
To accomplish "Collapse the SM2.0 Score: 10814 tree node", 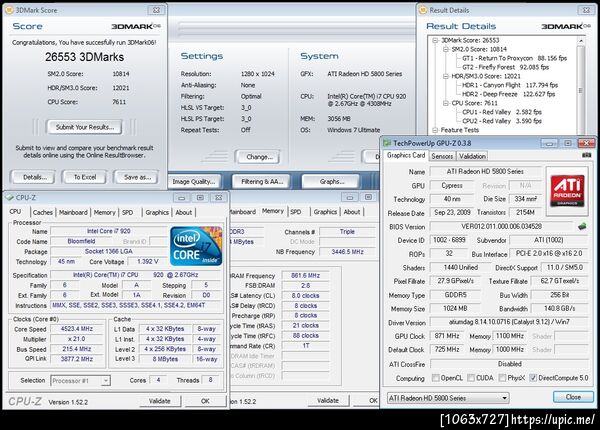I will (445, 49).
